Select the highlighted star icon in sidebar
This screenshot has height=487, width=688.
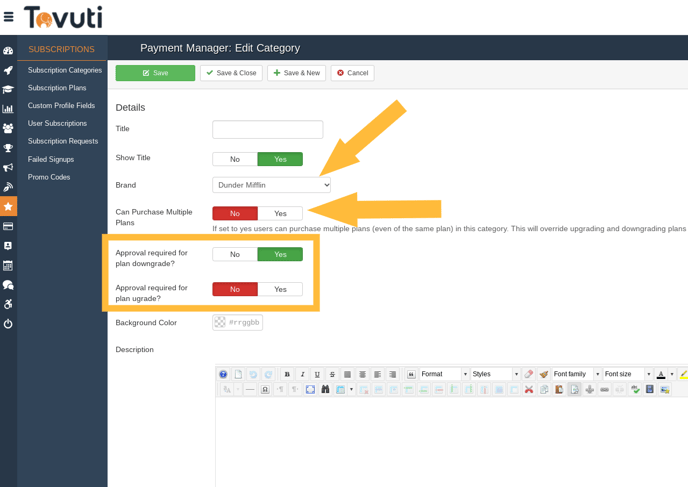[8, 206]
